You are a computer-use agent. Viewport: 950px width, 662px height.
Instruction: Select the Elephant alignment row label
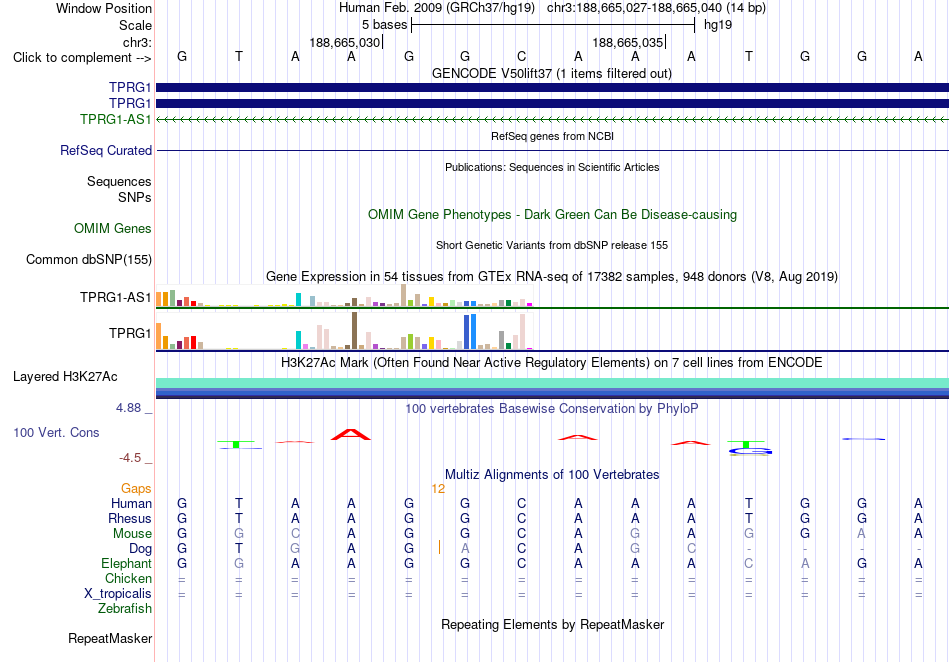click(x=126, y=563)
